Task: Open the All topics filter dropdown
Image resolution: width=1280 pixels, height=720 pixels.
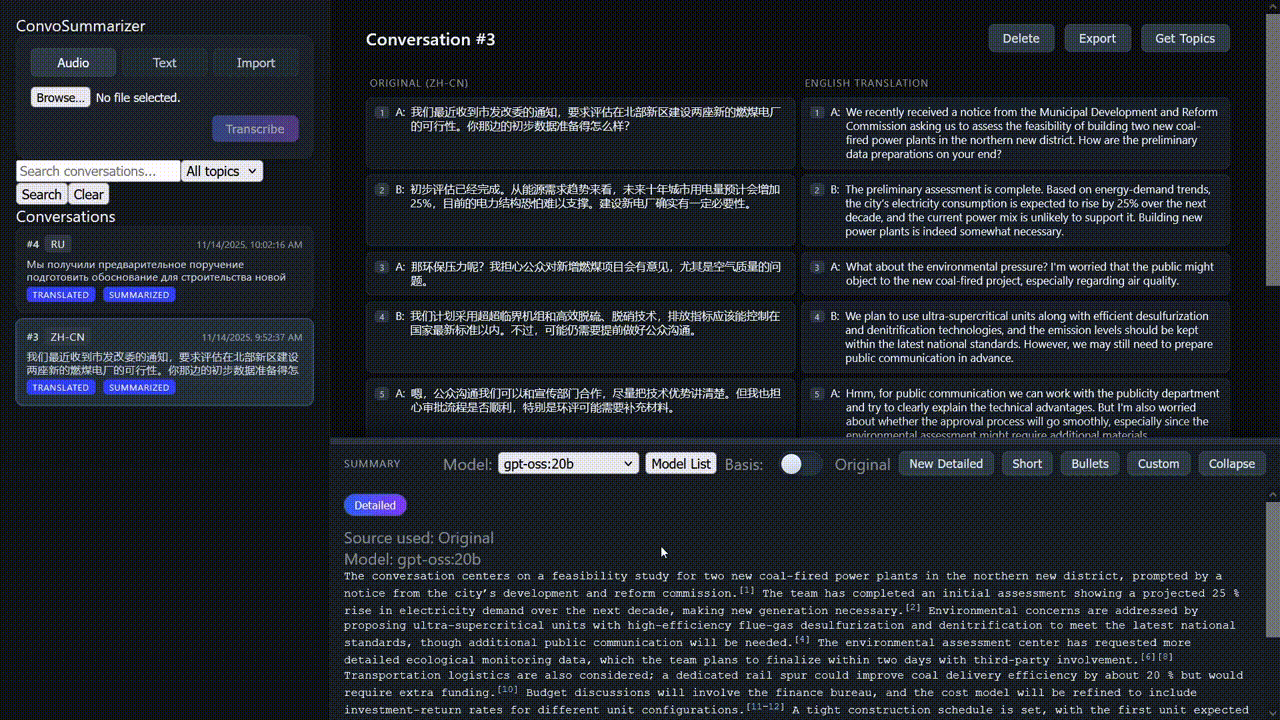Action: pos(221,171)
